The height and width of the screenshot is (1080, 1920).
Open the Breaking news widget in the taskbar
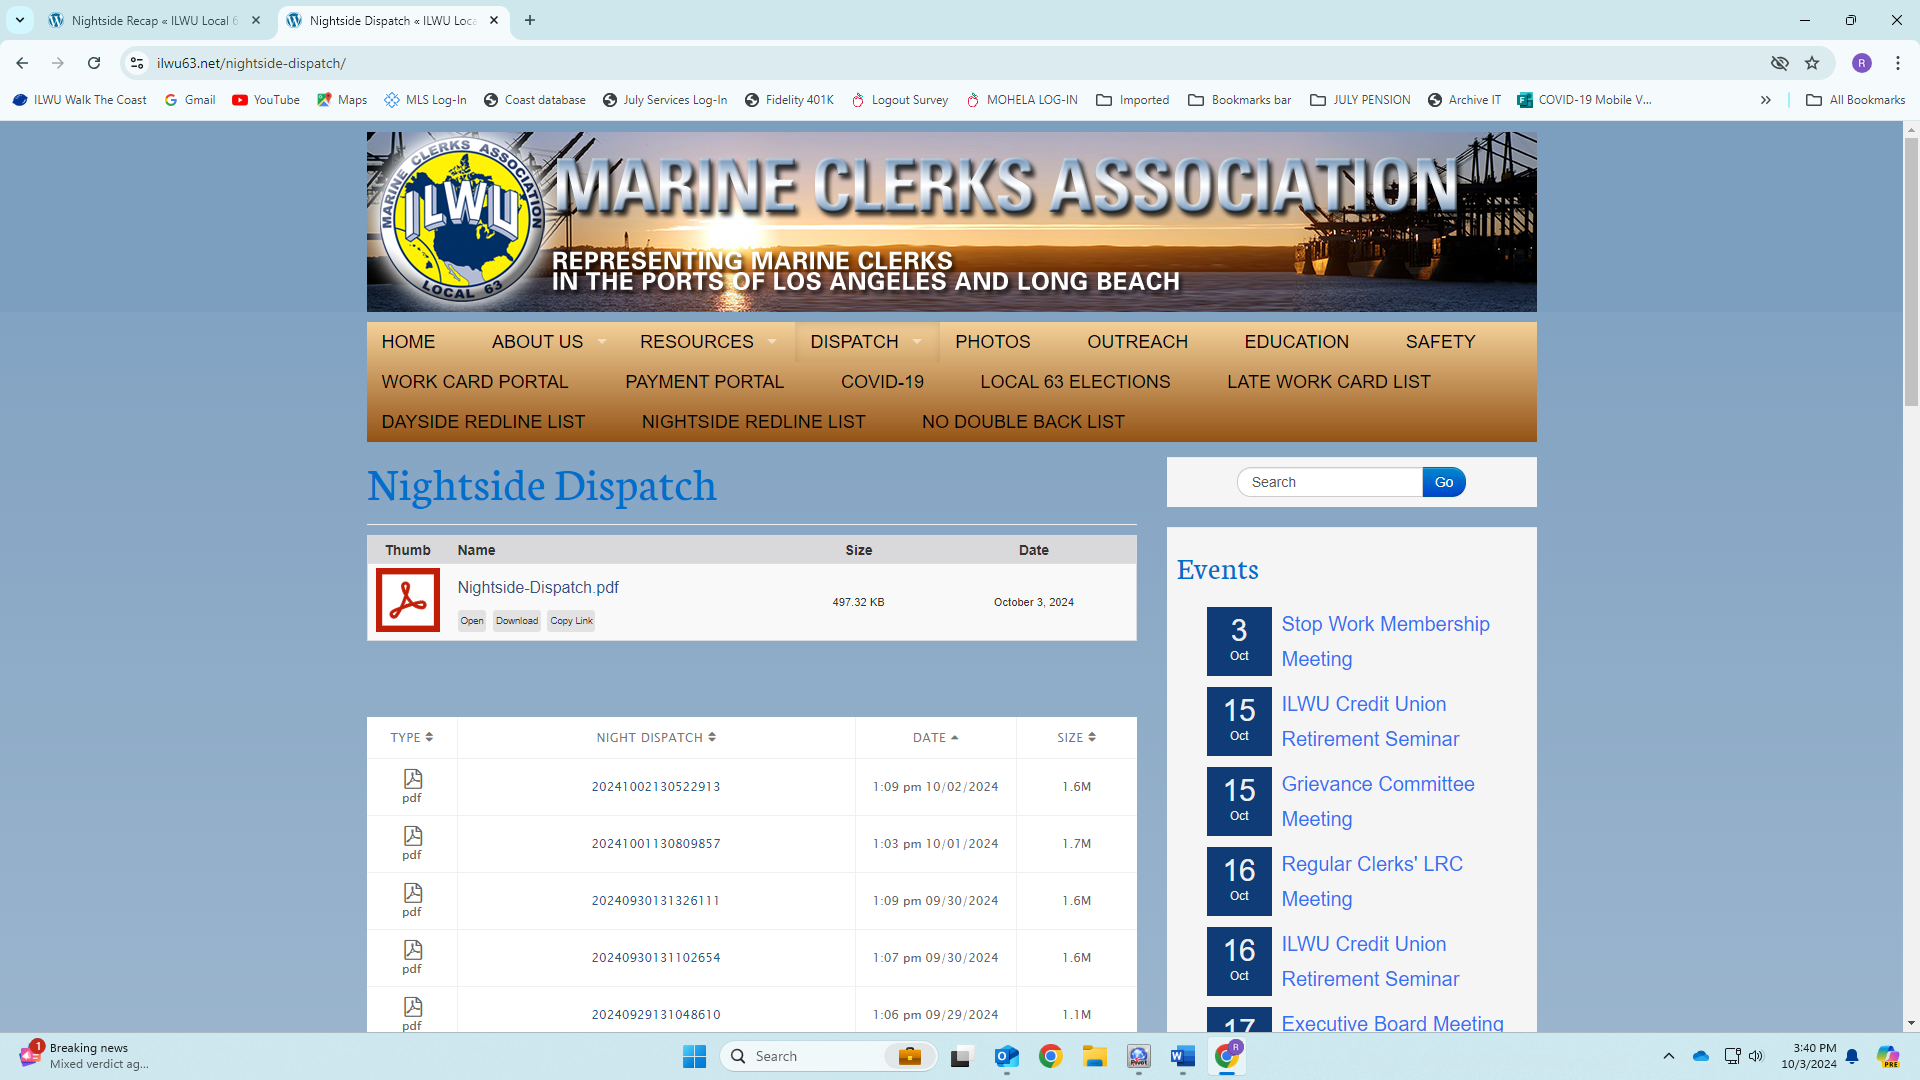pyautogui.click(x=85, y=1056)
